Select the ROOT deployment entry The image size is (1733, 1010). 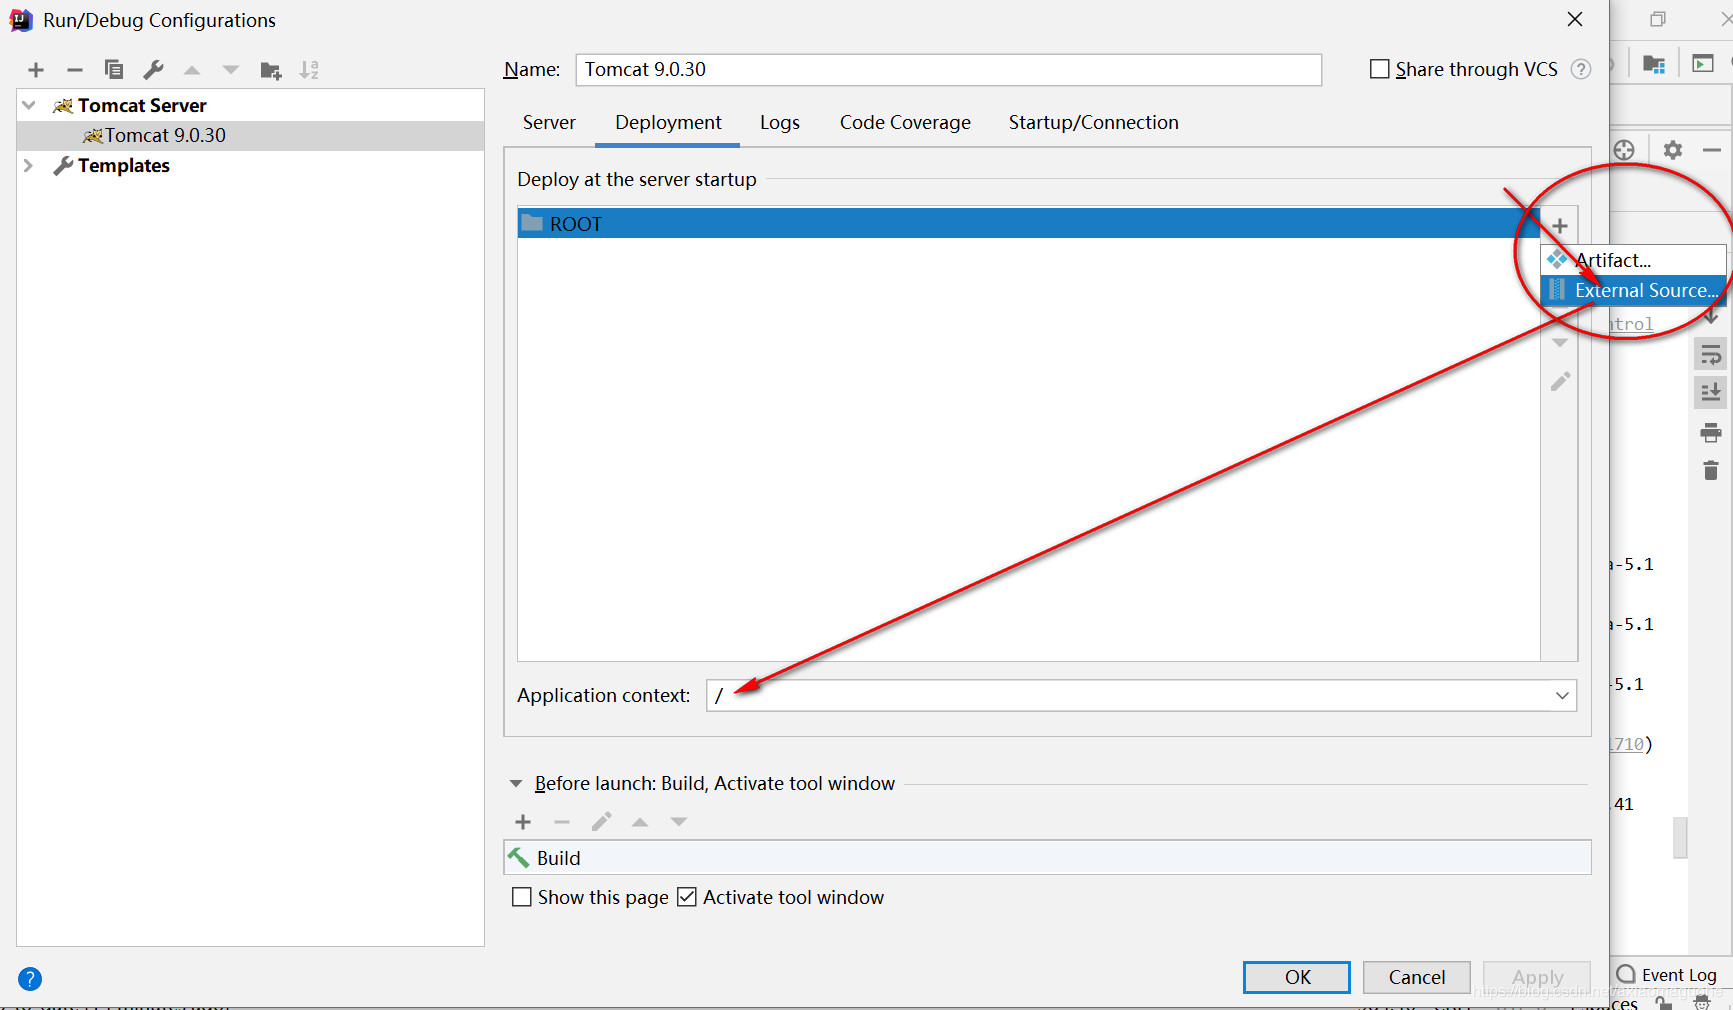(x=1029, y=224)
